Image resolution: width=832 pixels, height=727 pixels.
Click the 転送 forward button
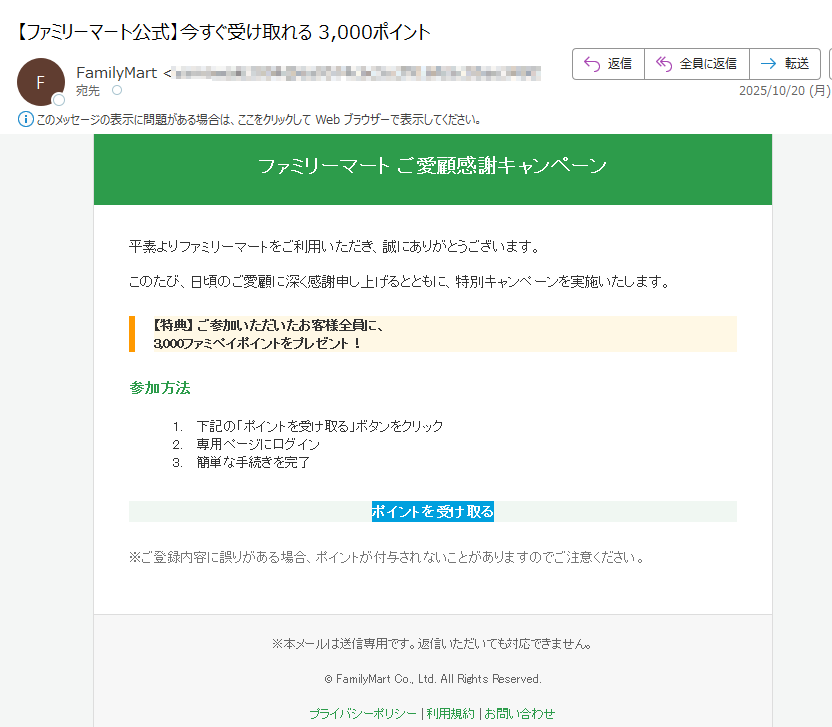(x=785, y=63)
